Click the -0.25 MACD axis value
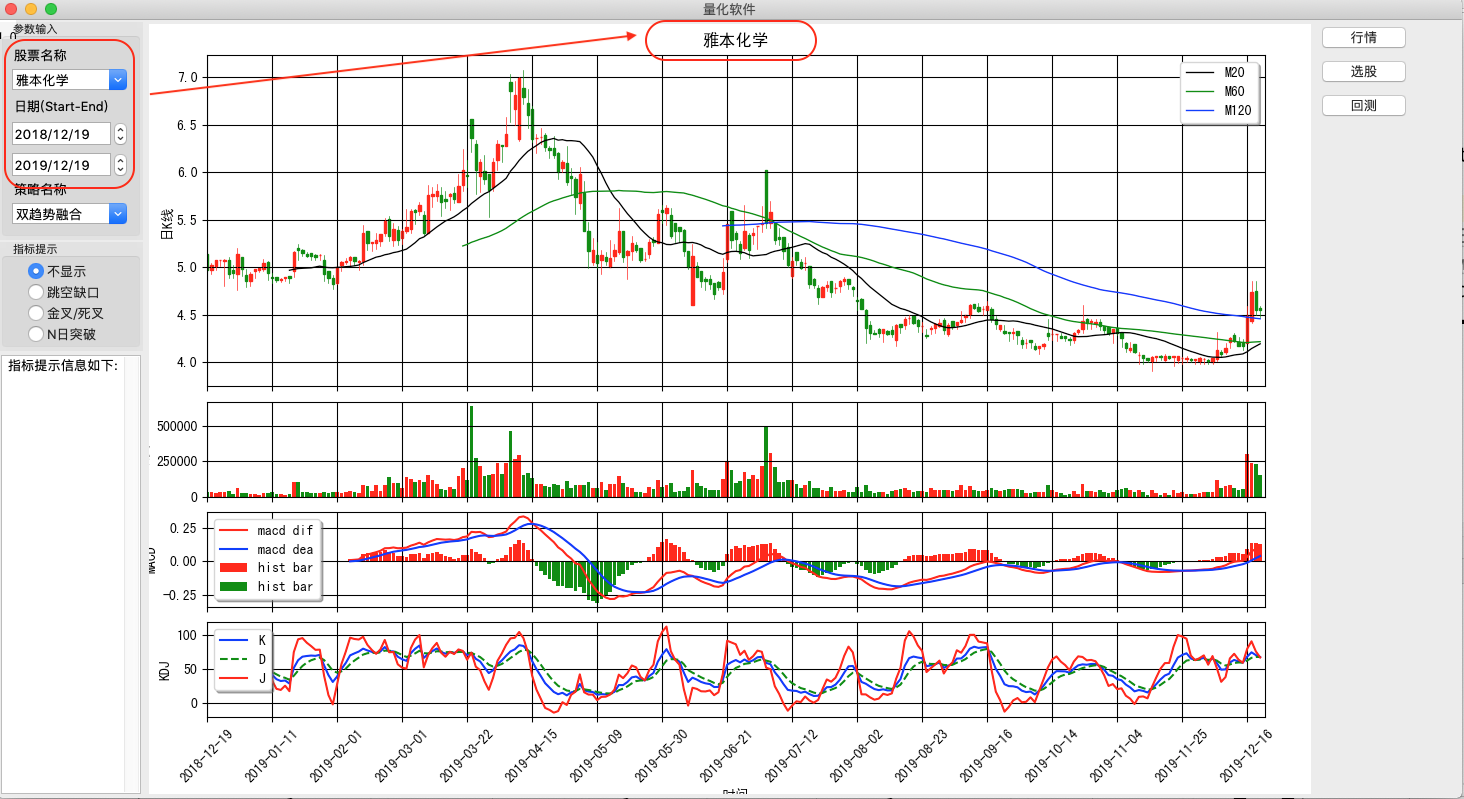The image size is (1464, 799). [181, 595]
